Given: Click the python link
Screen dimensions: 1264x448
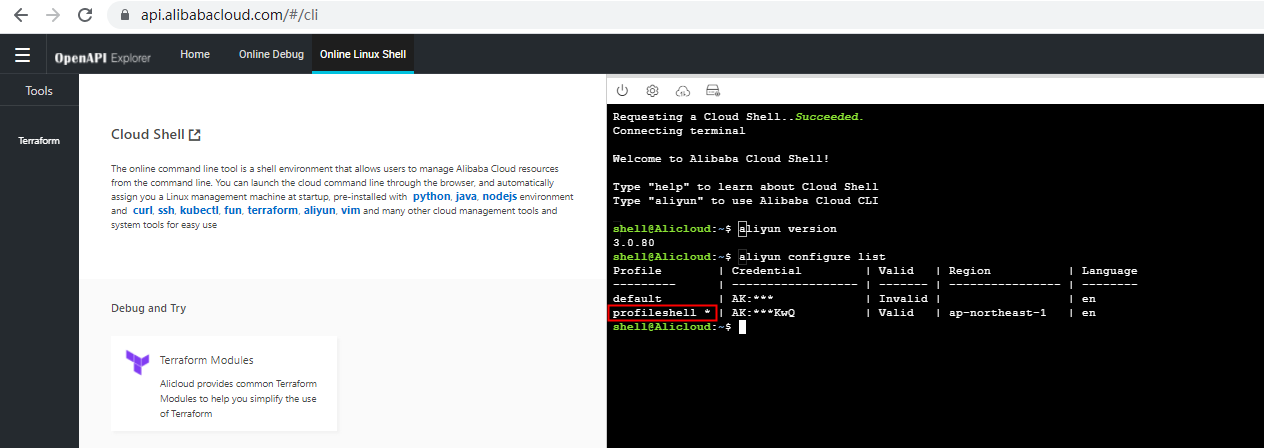Looking at the screenshot, I should pos(431,197).
